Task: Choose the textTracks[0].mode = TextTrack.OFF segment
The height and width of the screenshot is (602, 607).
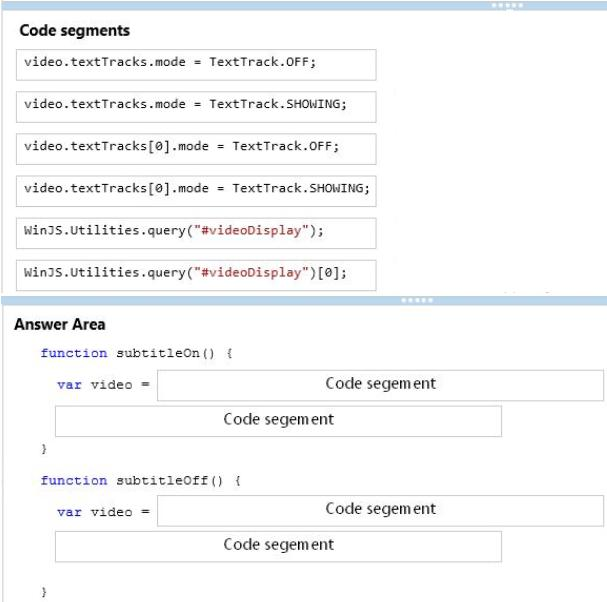Action: [x=196, y=149]
